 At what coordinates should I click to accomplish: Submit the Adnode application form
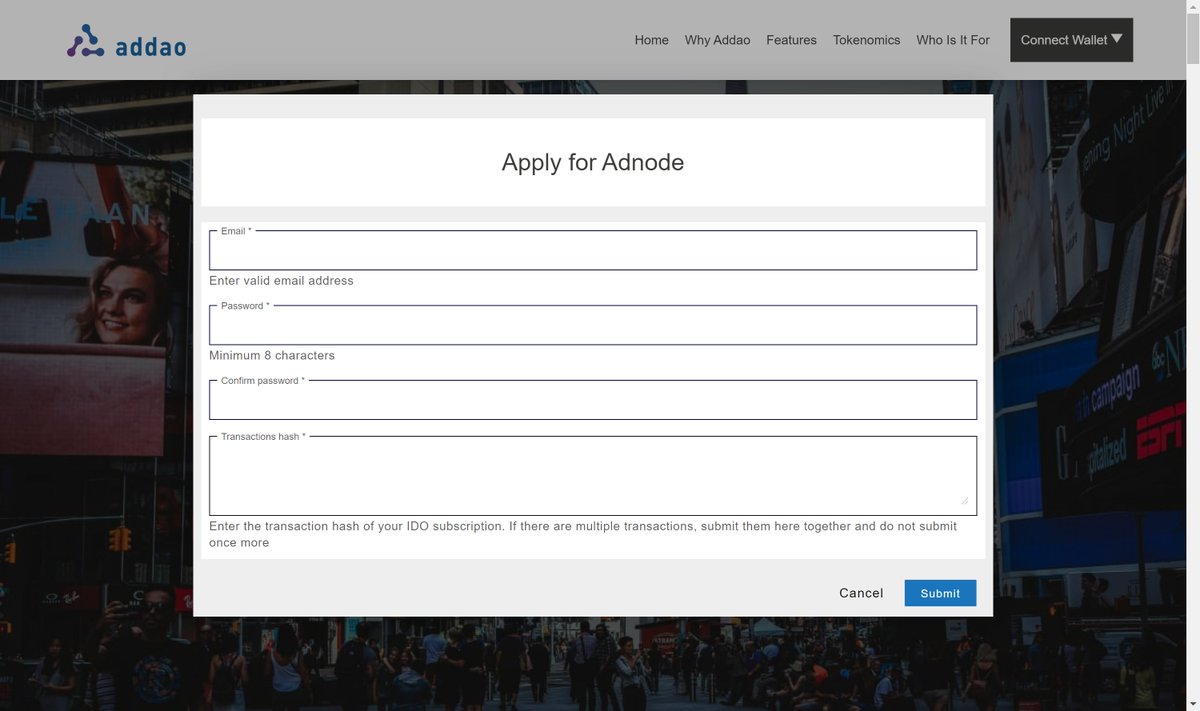click(x=940, y=593)
